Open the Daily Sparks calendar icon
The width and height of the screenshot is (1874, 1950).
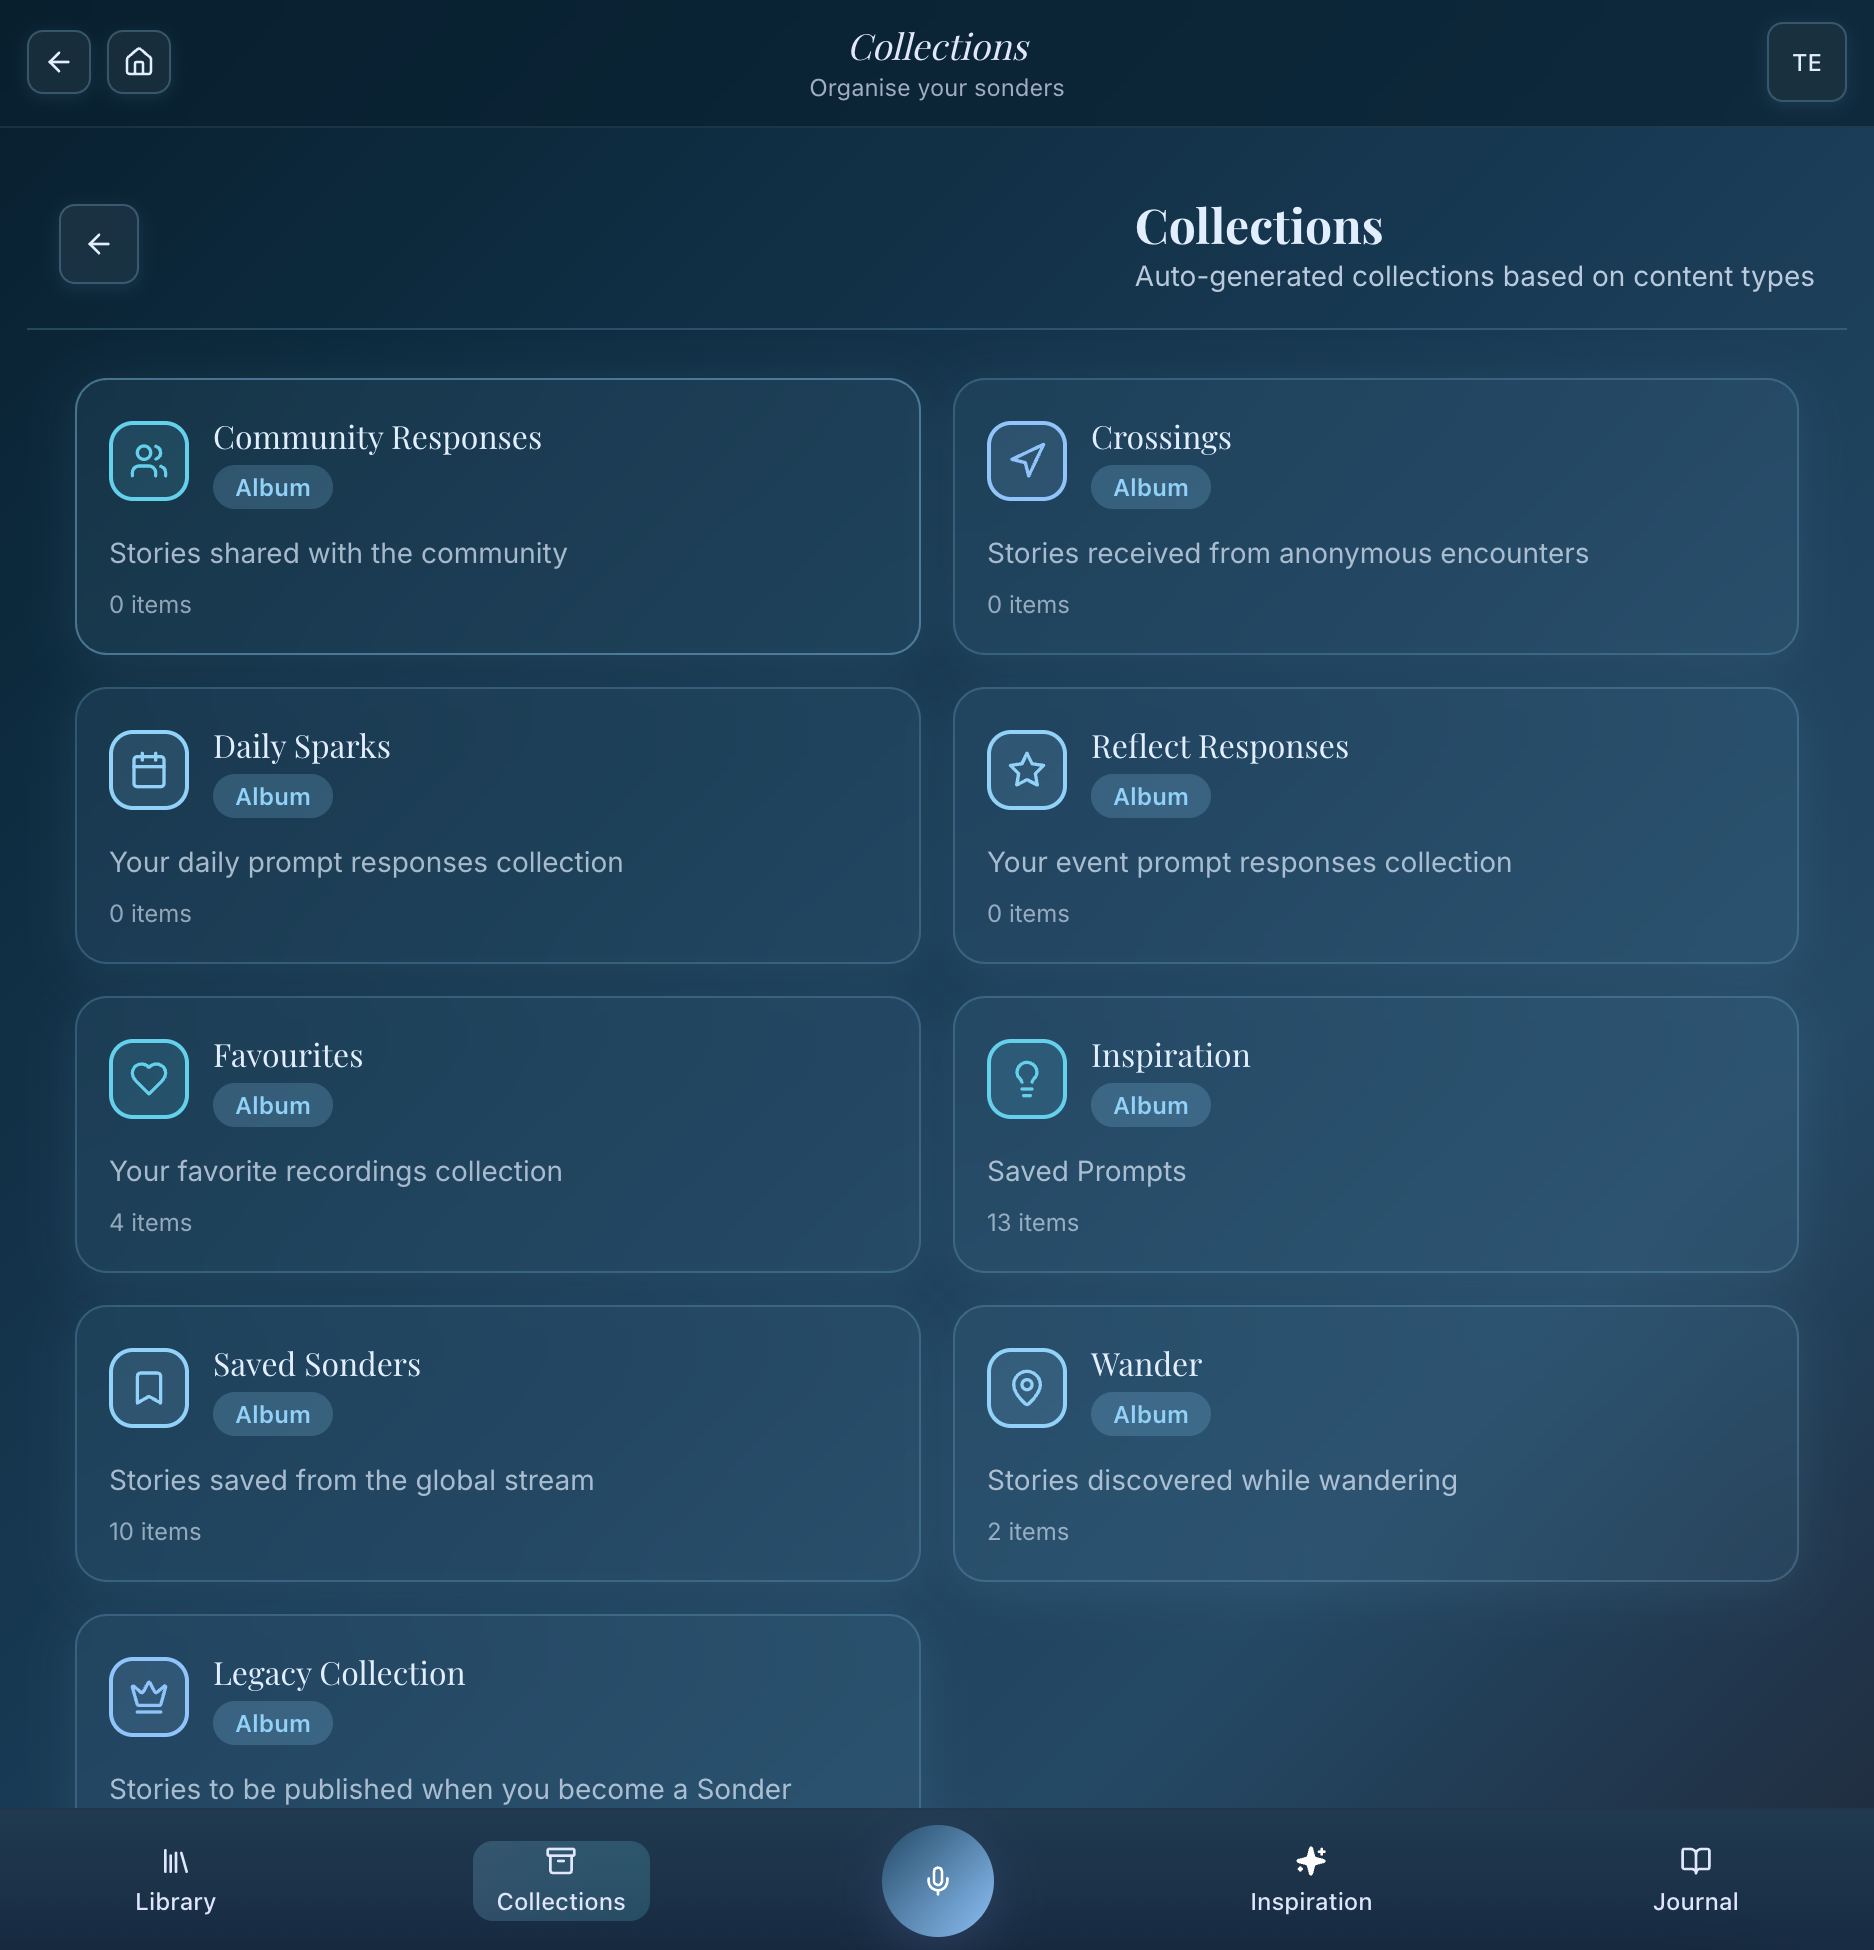pos(148,769)
